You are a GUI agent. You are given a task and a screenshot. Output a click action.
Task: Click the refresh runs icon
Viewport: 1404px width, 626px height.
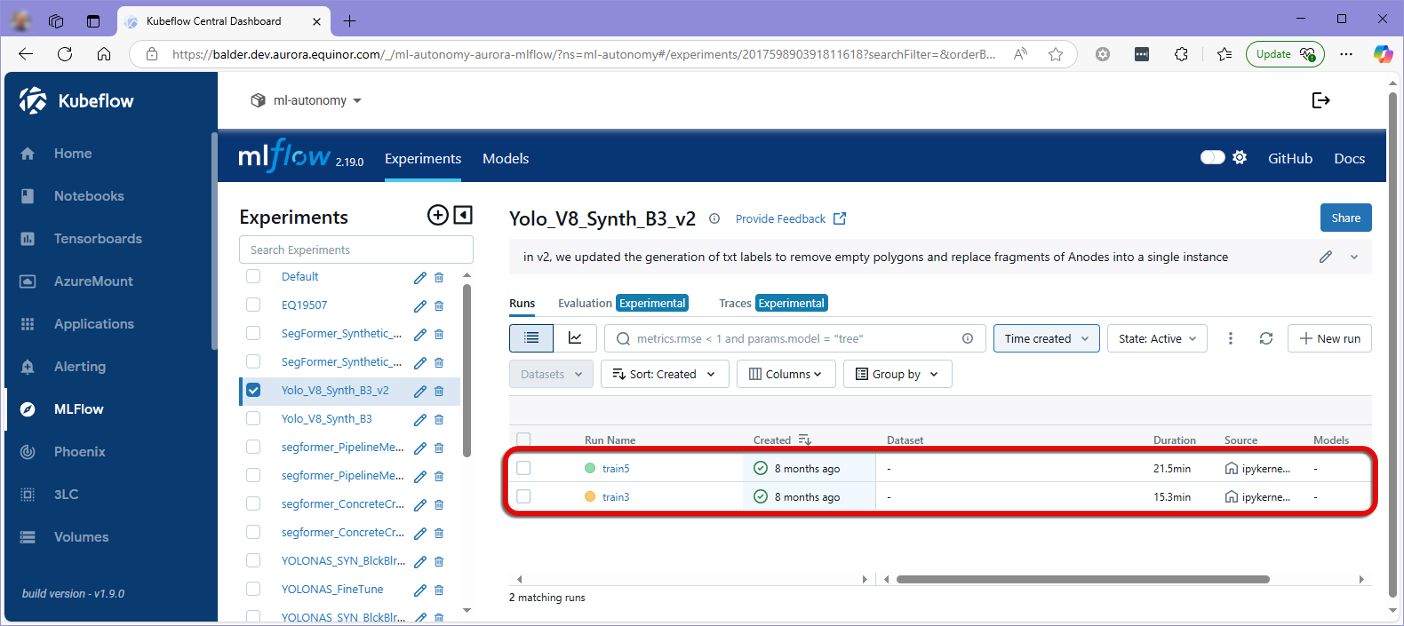pos(1266,339)
